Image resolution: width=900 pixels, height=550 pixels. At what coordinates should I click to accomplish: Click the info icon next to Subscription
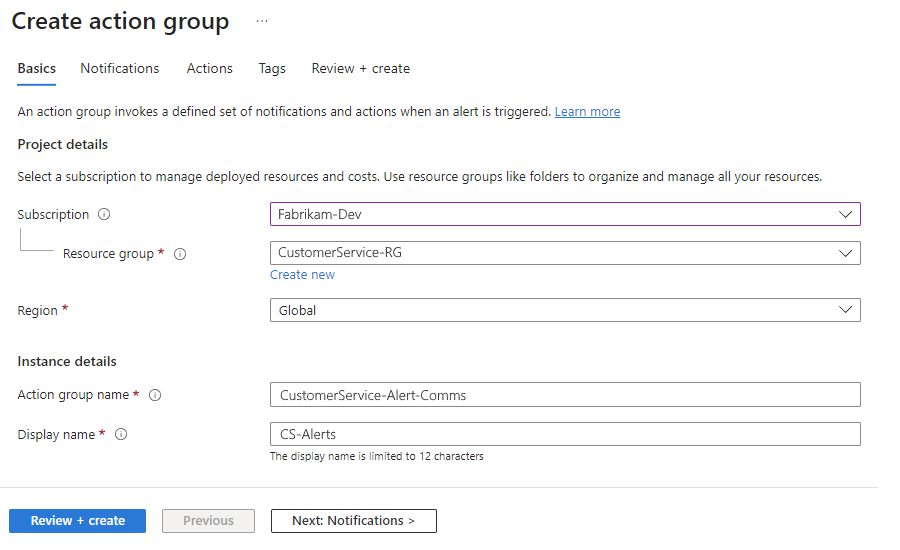coord(104,214)
